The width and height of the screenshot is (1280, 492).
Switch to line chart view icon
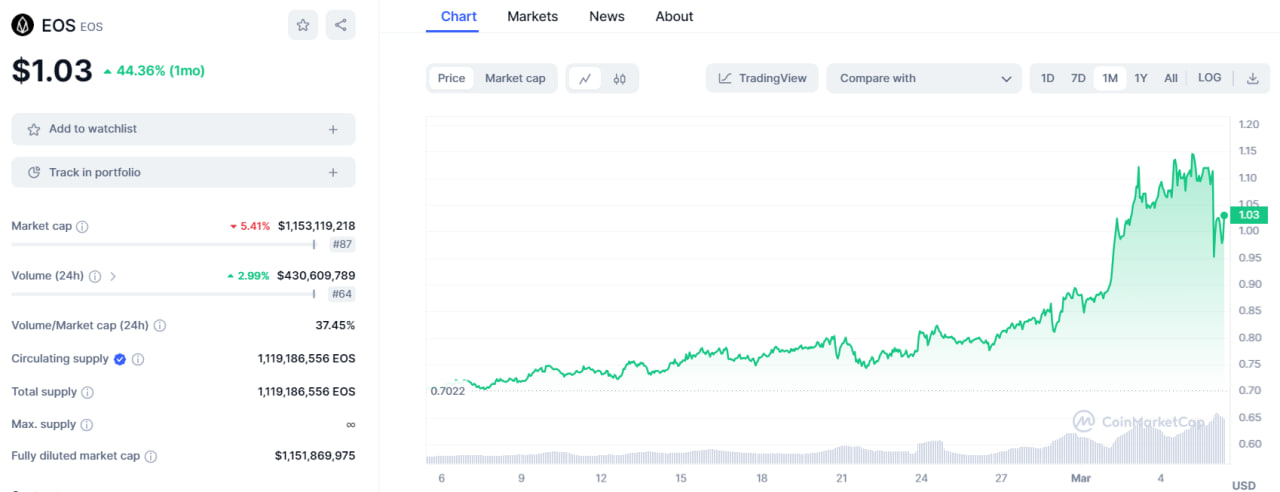pyautogui.click(x=585, y=78)
